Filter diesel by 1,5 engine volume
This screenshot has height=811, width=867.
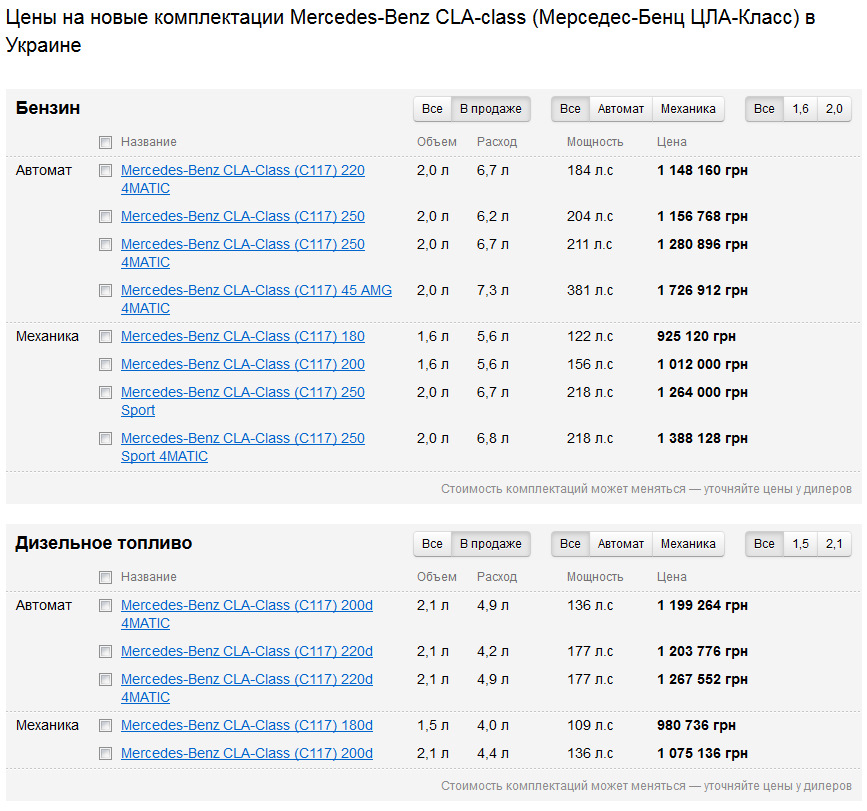[801, 544]
